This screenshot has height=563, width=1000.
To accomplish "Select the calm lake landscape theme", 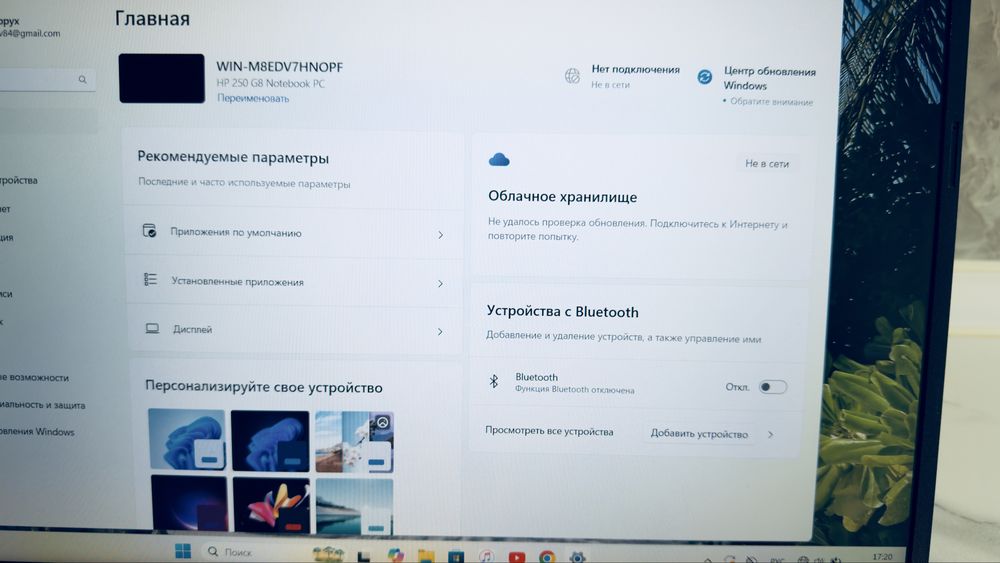I will point(354,507).
